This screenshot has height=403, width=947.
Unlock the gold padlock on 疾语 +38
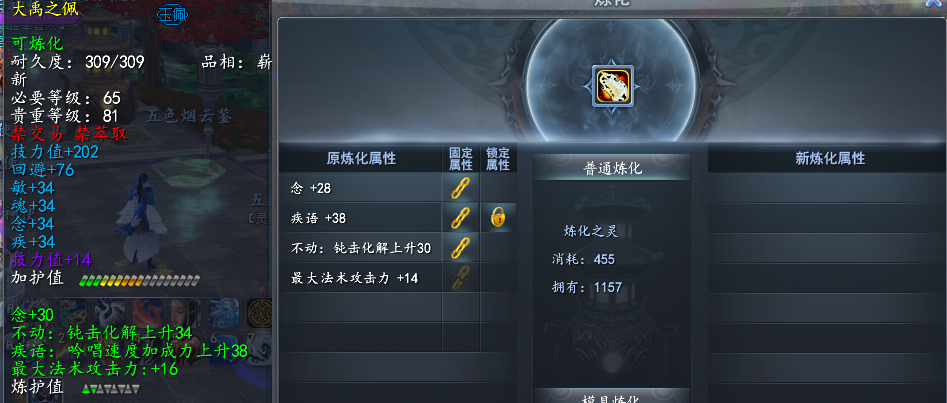(498, 218)
